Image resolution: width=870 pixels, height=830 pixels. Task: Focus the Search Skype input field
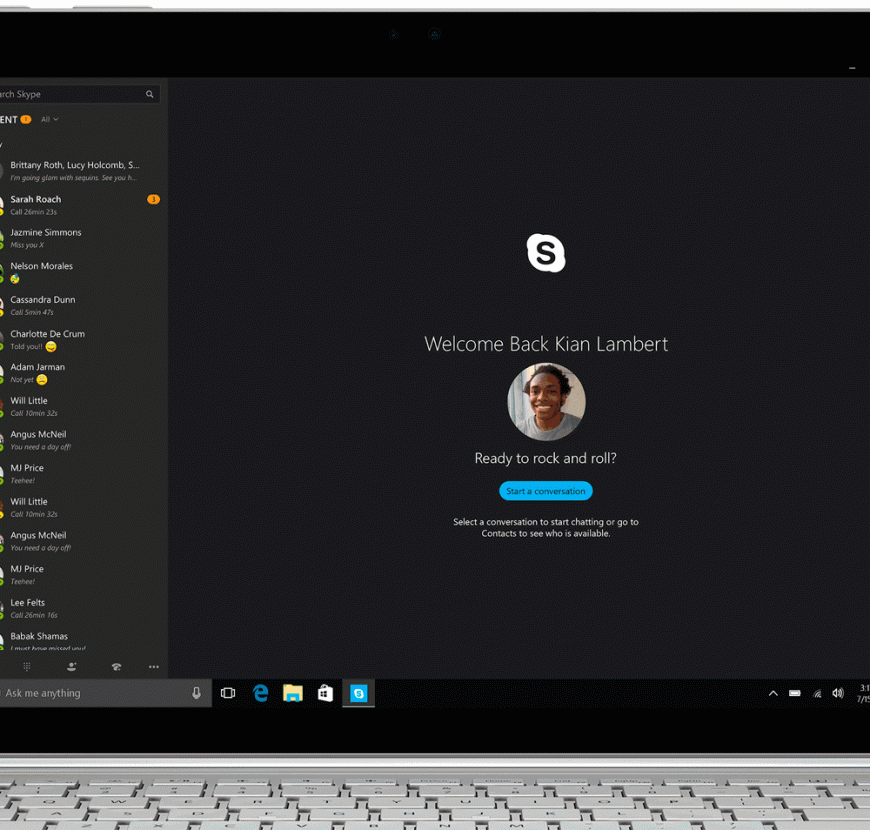[79, 94]
